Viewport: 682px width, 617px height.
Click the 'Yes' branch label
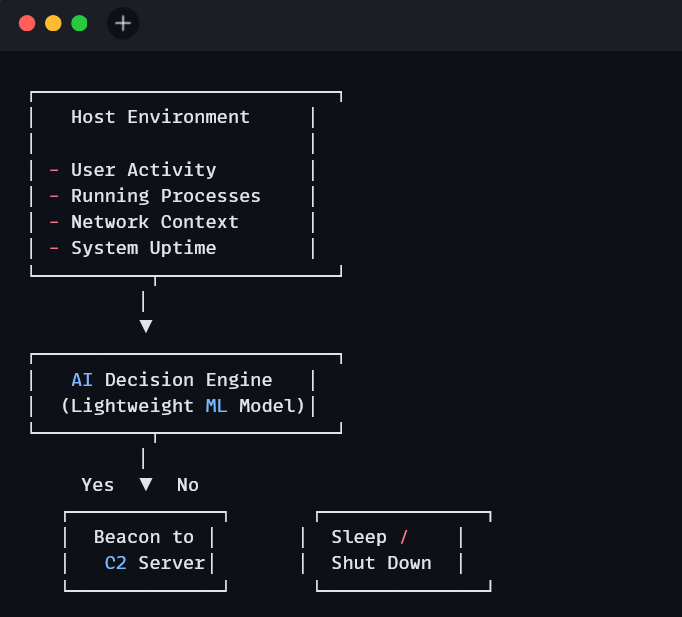(x=97, y=485)
